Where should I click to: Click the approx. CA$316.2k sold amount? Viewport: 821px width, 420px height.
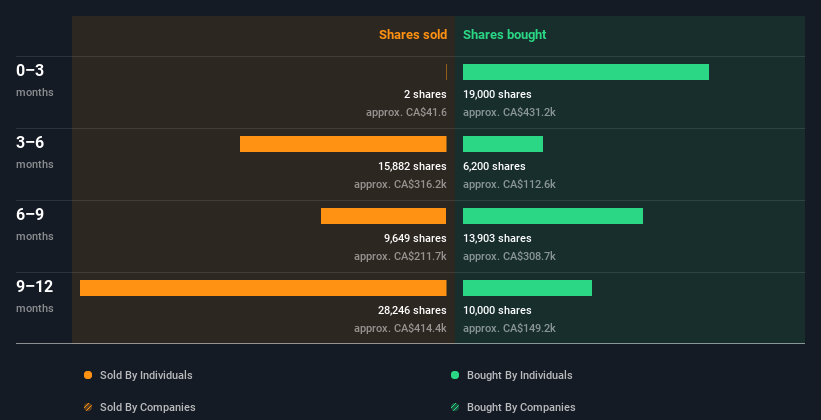click(400, 184)
